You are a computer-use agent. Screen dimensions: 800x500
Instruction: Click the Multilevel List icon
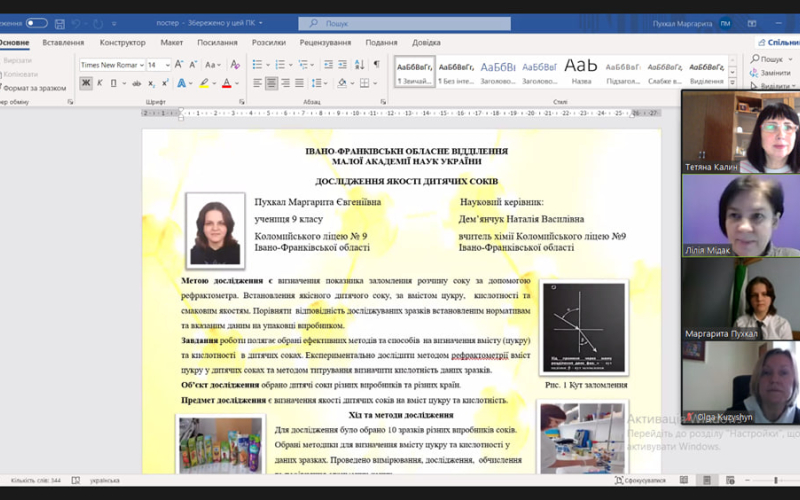coord(303,64)
